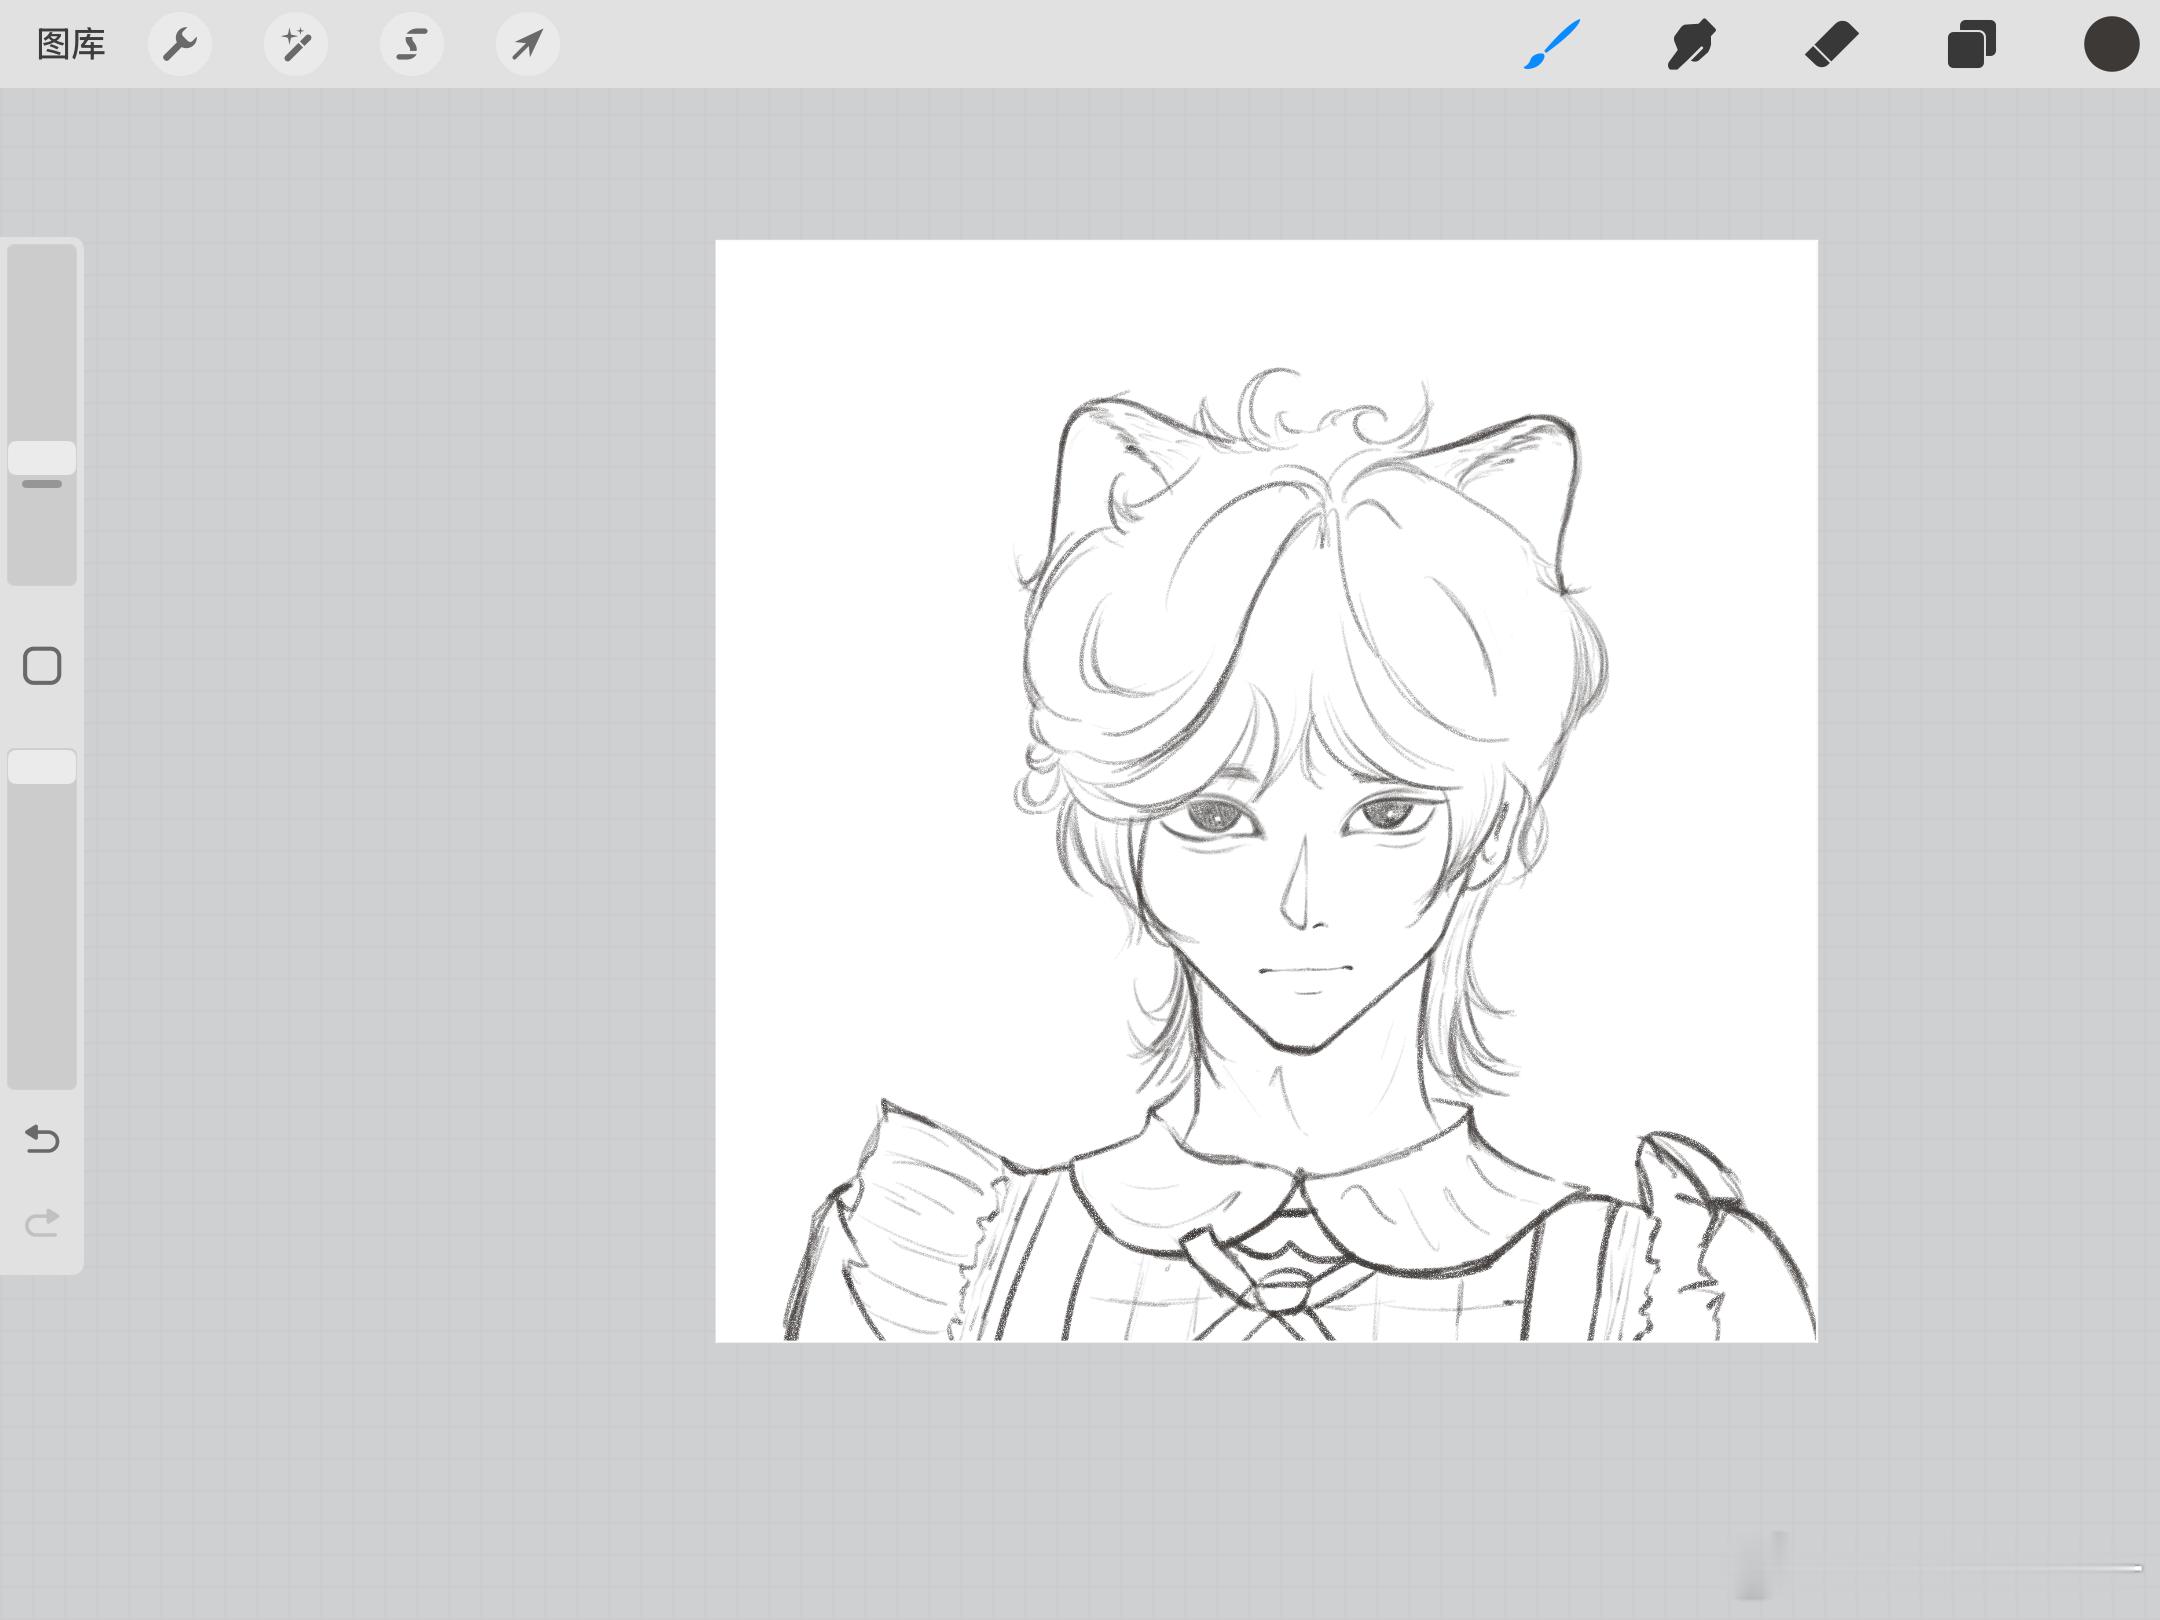The image size is (2160, 1620).
Task: Select the Eraser tool
Action: pyautogui.click(x=1832, y=44)
